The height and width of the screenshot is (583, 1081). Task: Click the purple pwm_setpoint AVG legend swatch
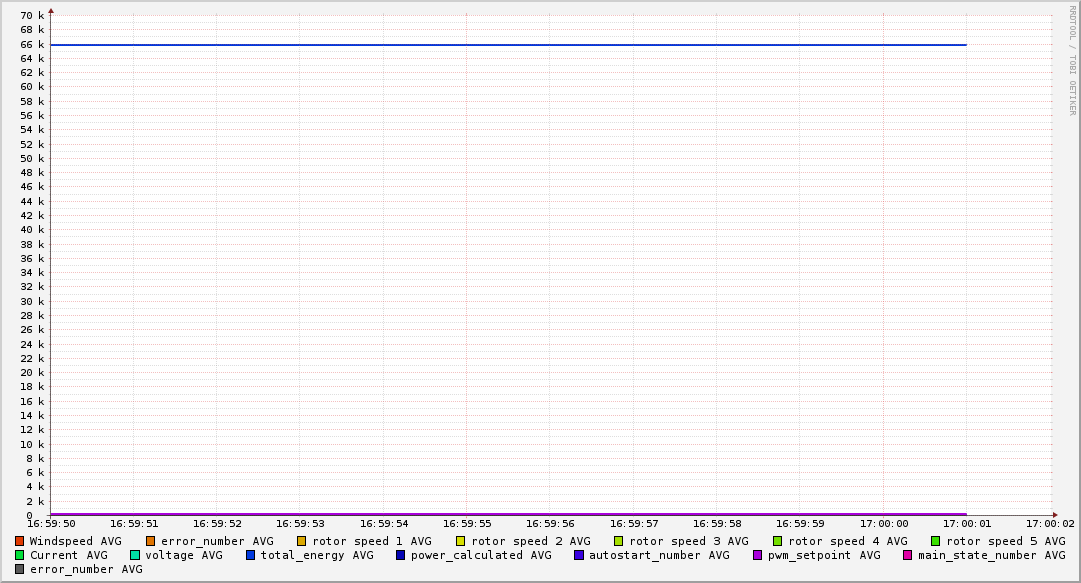coord(757,555)
